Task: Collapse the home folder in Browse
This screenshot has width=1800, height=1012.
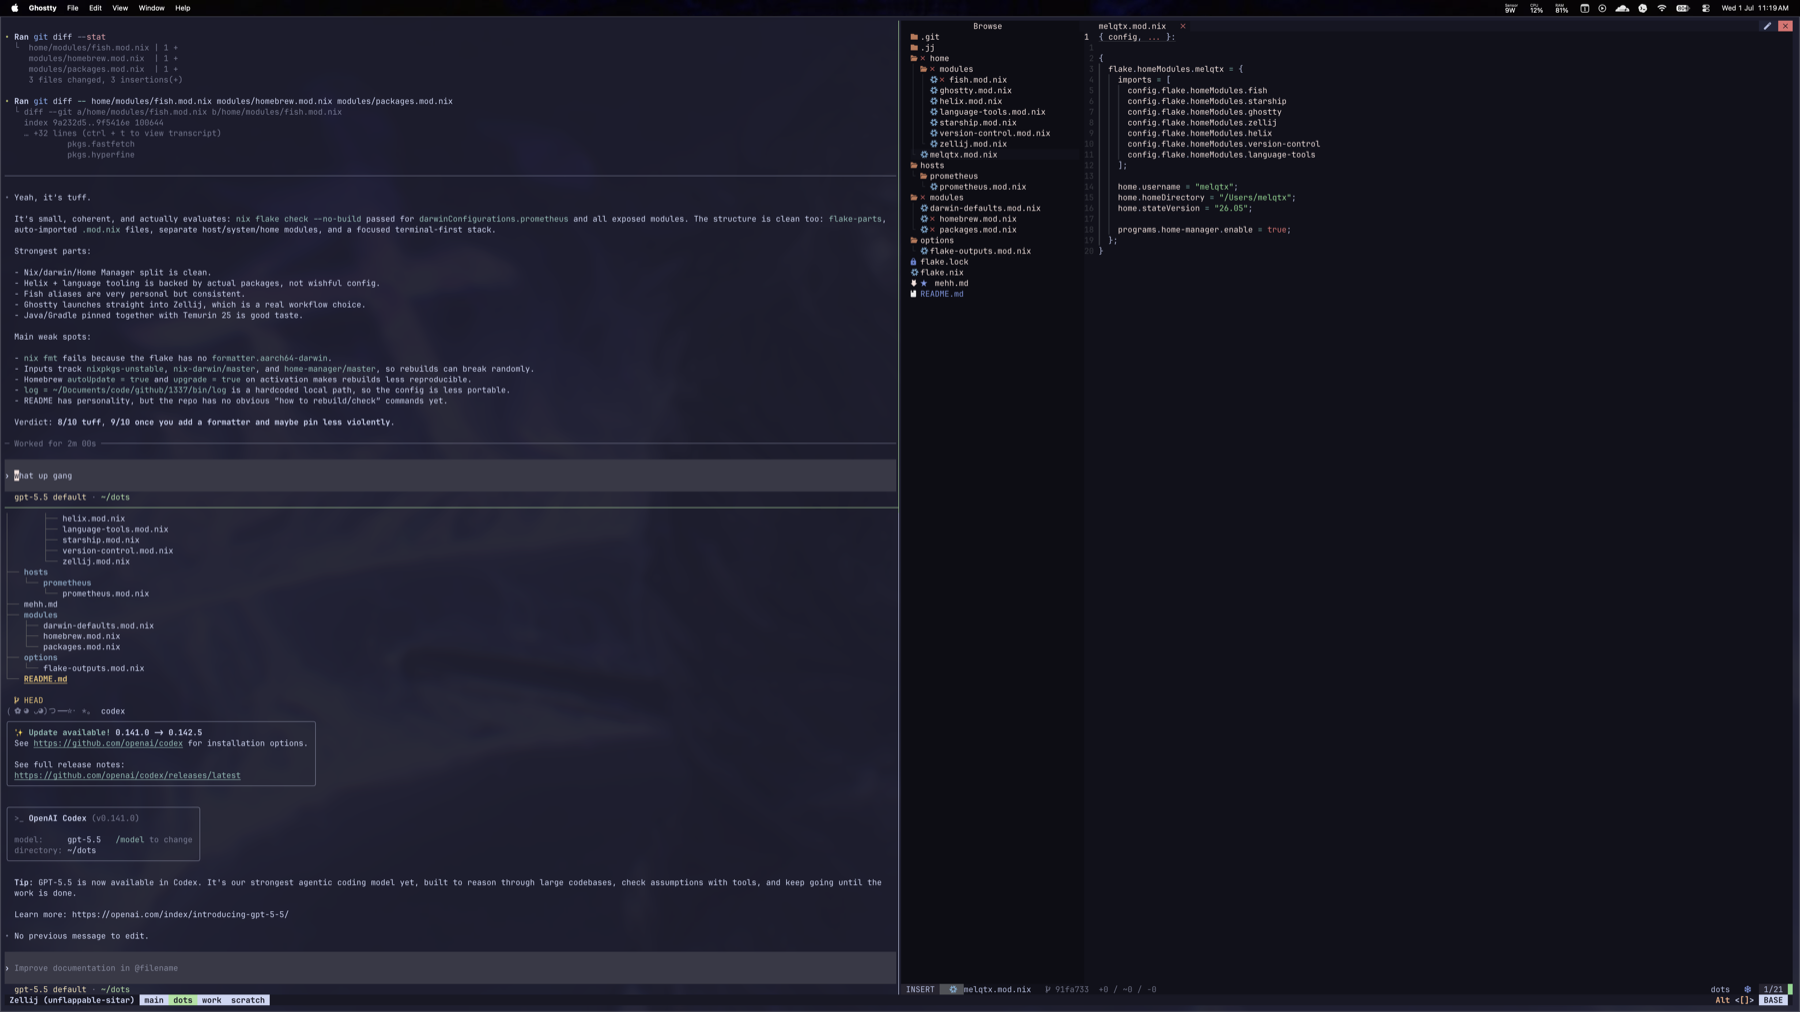Action: [x=929, y=59]
